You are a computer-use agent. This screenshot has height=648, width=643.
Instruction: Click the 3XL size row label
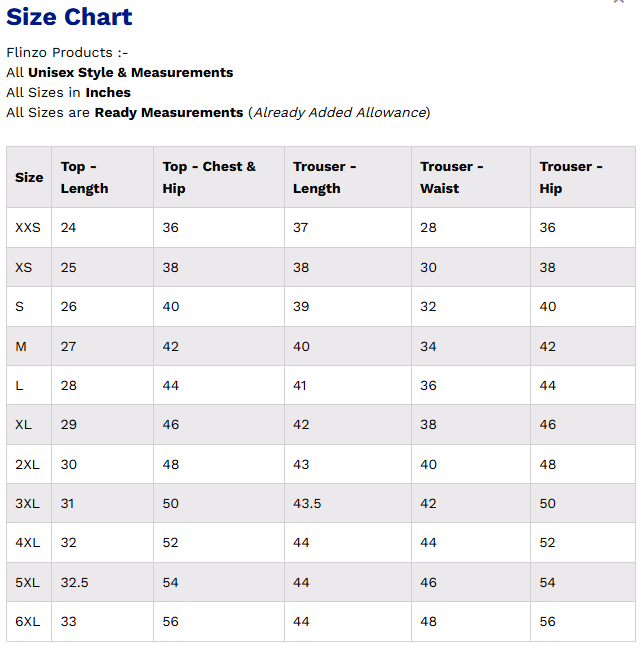28,504
